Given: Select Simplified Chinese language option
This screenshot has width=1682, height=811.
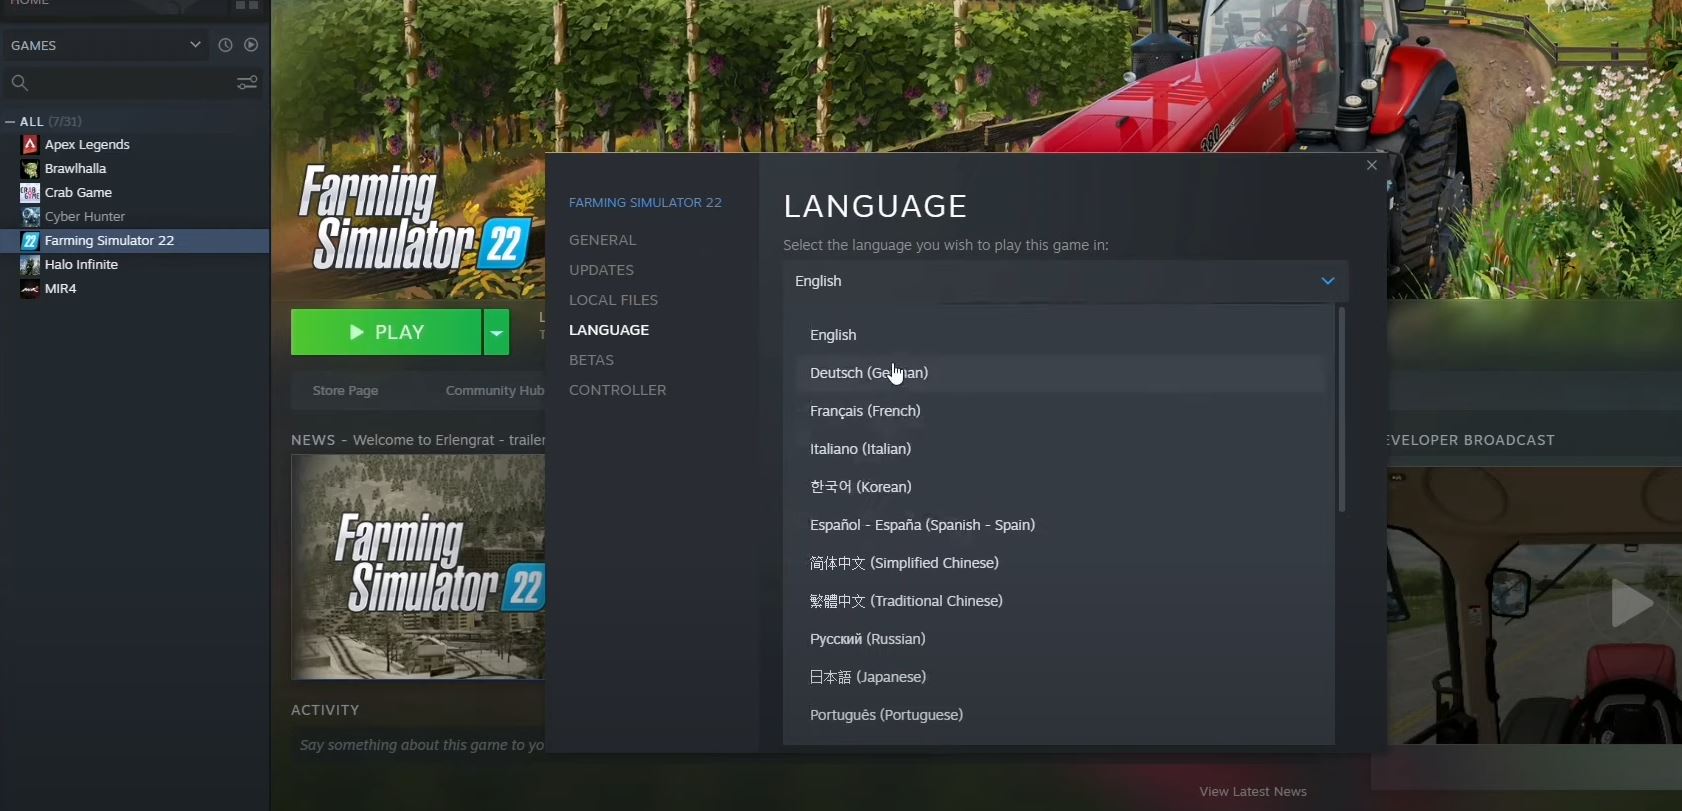Looking at the screenshot, I should coord(1061,563).
